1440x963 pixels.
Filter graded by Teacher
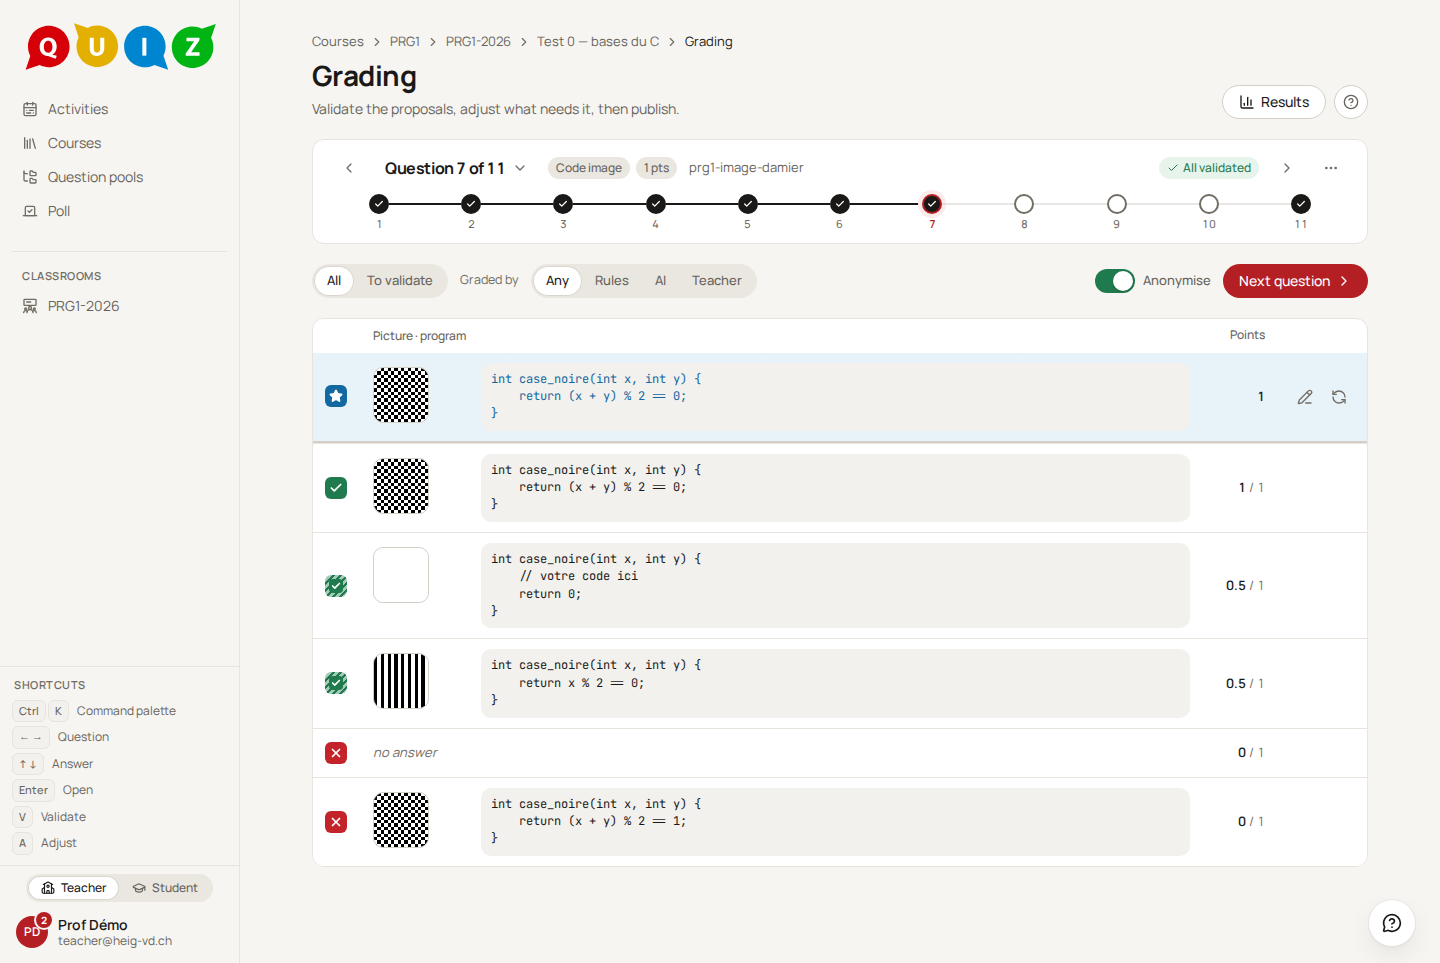(x=717, y=281)
